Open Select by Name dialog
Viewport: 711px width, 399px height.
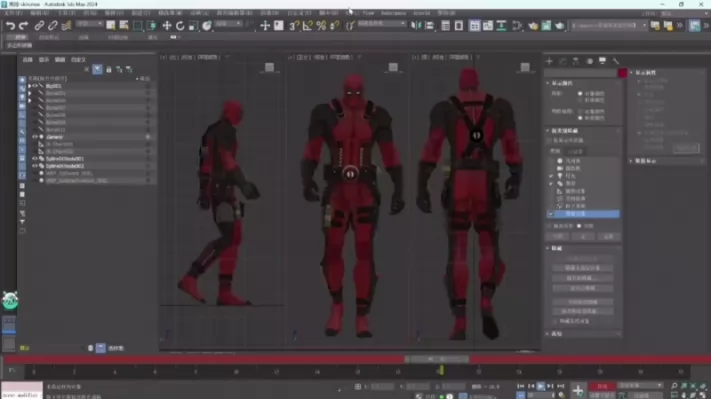tap(124, 26)
